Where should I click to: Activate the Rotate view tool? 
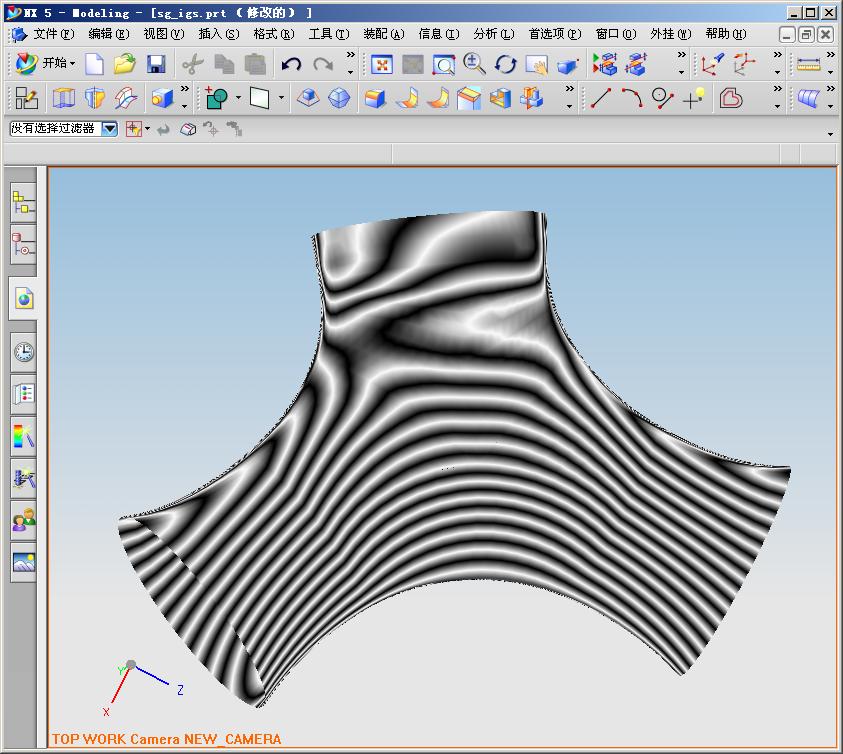click(x=505, y=65)
